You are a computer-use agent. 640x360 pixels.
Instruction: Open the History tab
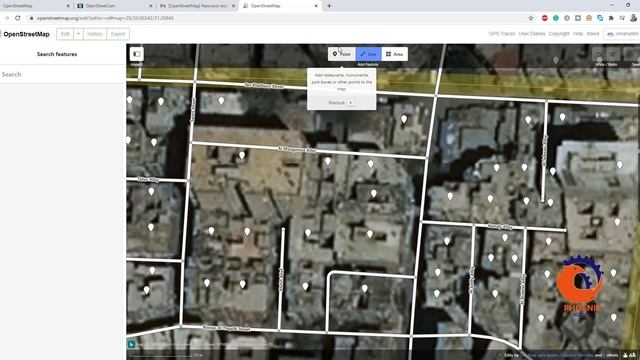[95, 34]
